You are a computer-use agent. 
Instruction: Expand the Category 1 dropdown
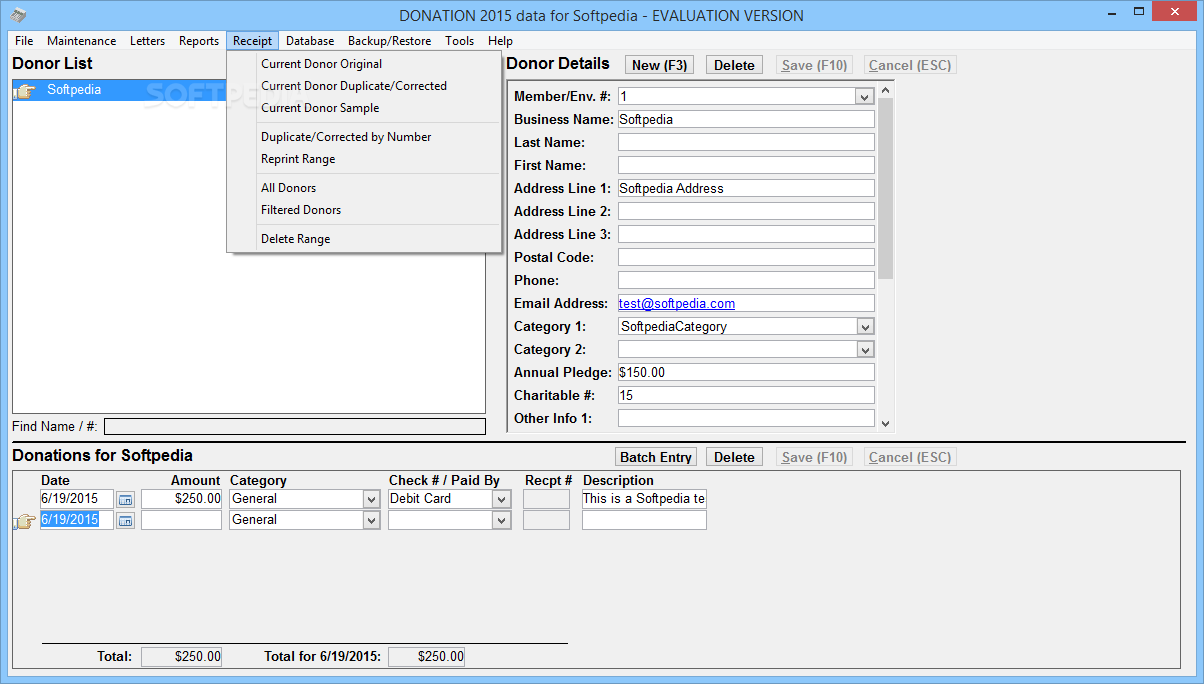(x=866, y=327)
